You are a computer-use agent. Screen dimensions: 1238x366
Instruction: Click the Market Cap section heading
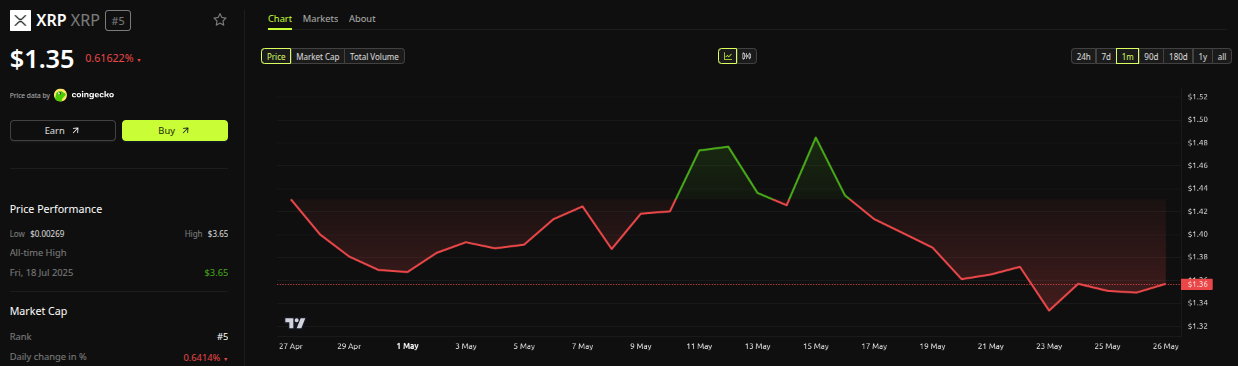coord(39,312)
